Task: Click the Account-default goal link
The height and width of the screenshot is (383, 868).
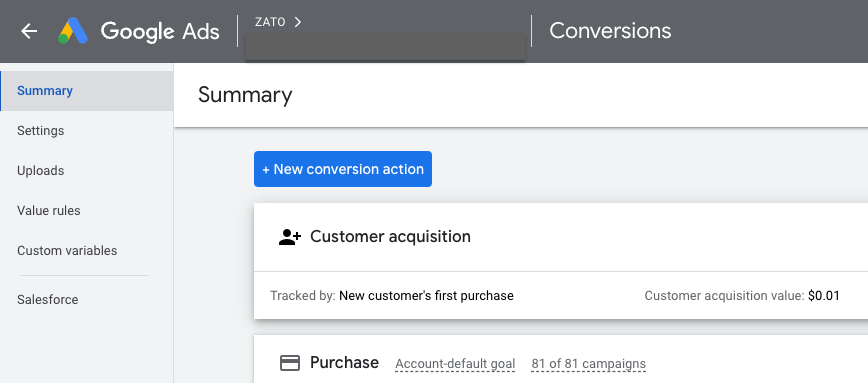Action: click(455, 364)
